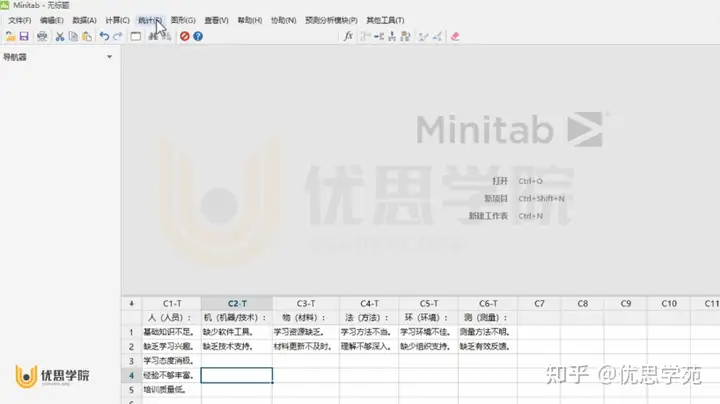Select column header C10
The width and height of the screenshot is (720, 404).
(669, 303)
